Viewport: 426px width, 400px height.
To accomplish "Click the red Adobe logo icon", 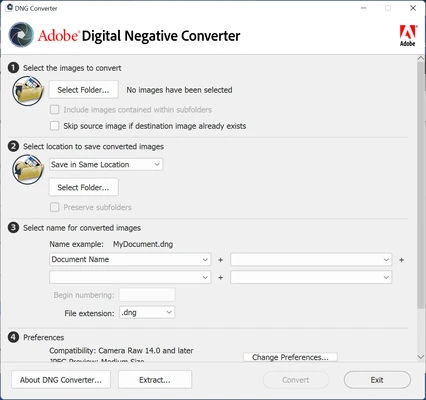I will [407, 35].
